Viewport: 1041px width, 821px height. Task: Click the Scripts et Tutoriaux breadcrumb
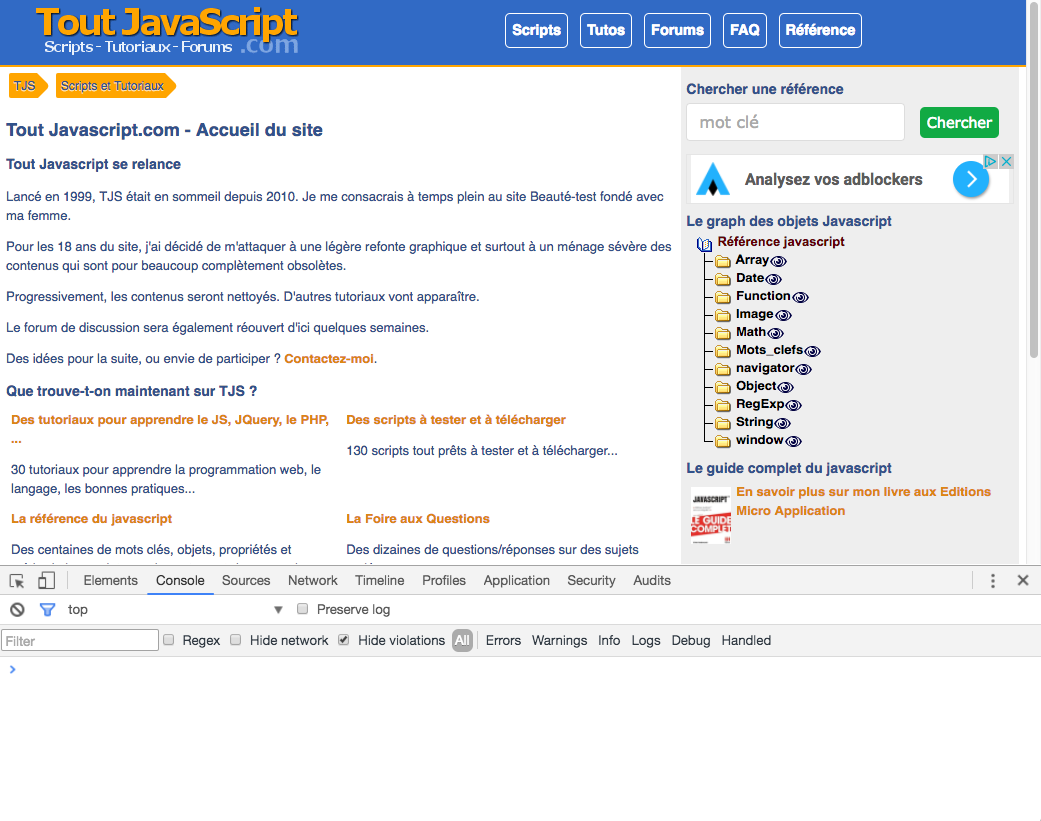[112, 86]
